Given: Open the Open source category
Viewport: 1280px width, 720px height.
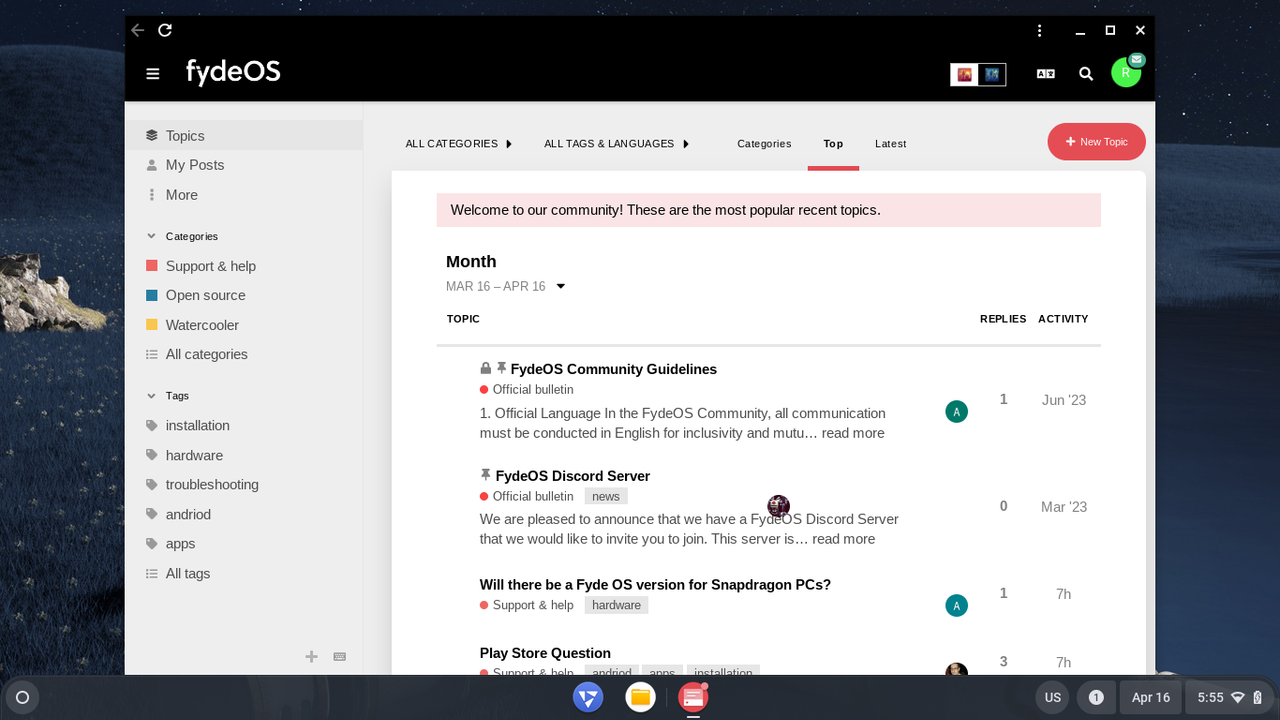Looking at the screenshot, I should point(244,295).
